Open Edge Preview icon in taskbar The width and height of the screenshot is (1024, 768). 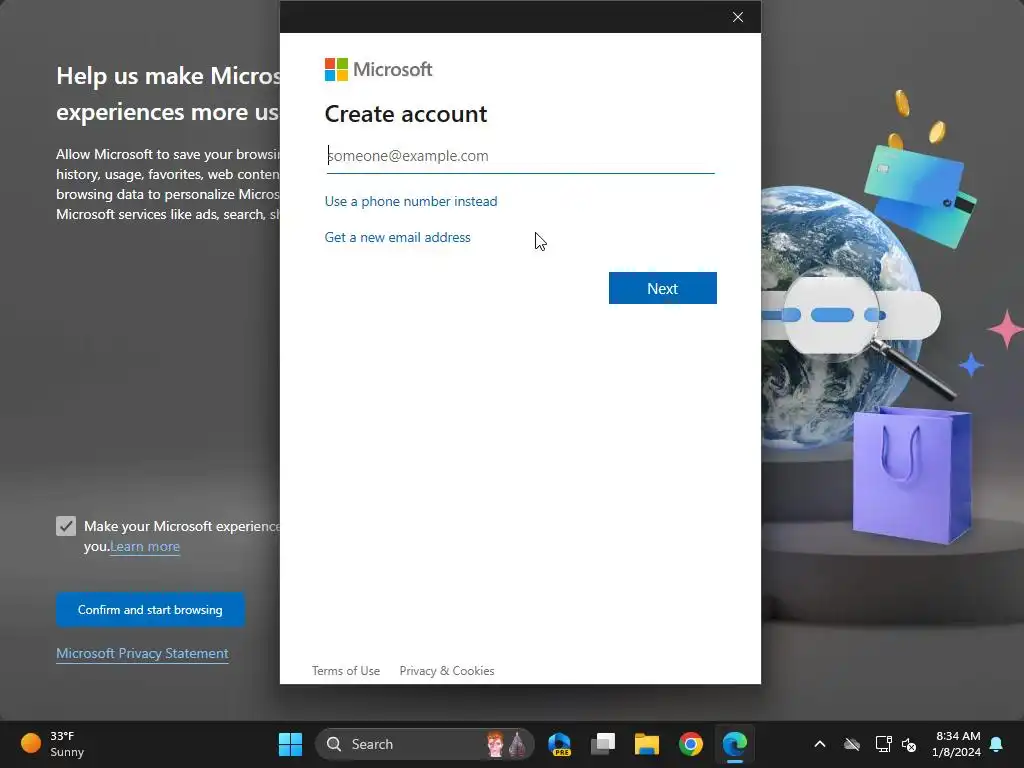560,744
